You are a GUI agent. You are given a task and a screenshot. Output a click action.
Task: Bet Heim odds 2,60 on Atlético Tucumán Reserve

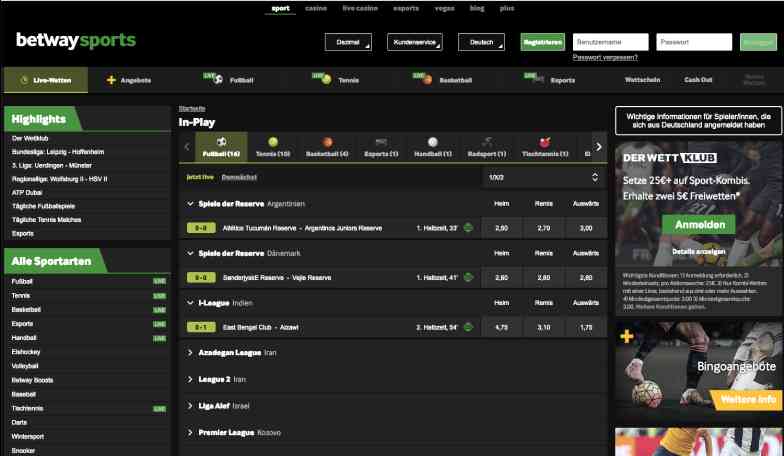click(502, 228)
